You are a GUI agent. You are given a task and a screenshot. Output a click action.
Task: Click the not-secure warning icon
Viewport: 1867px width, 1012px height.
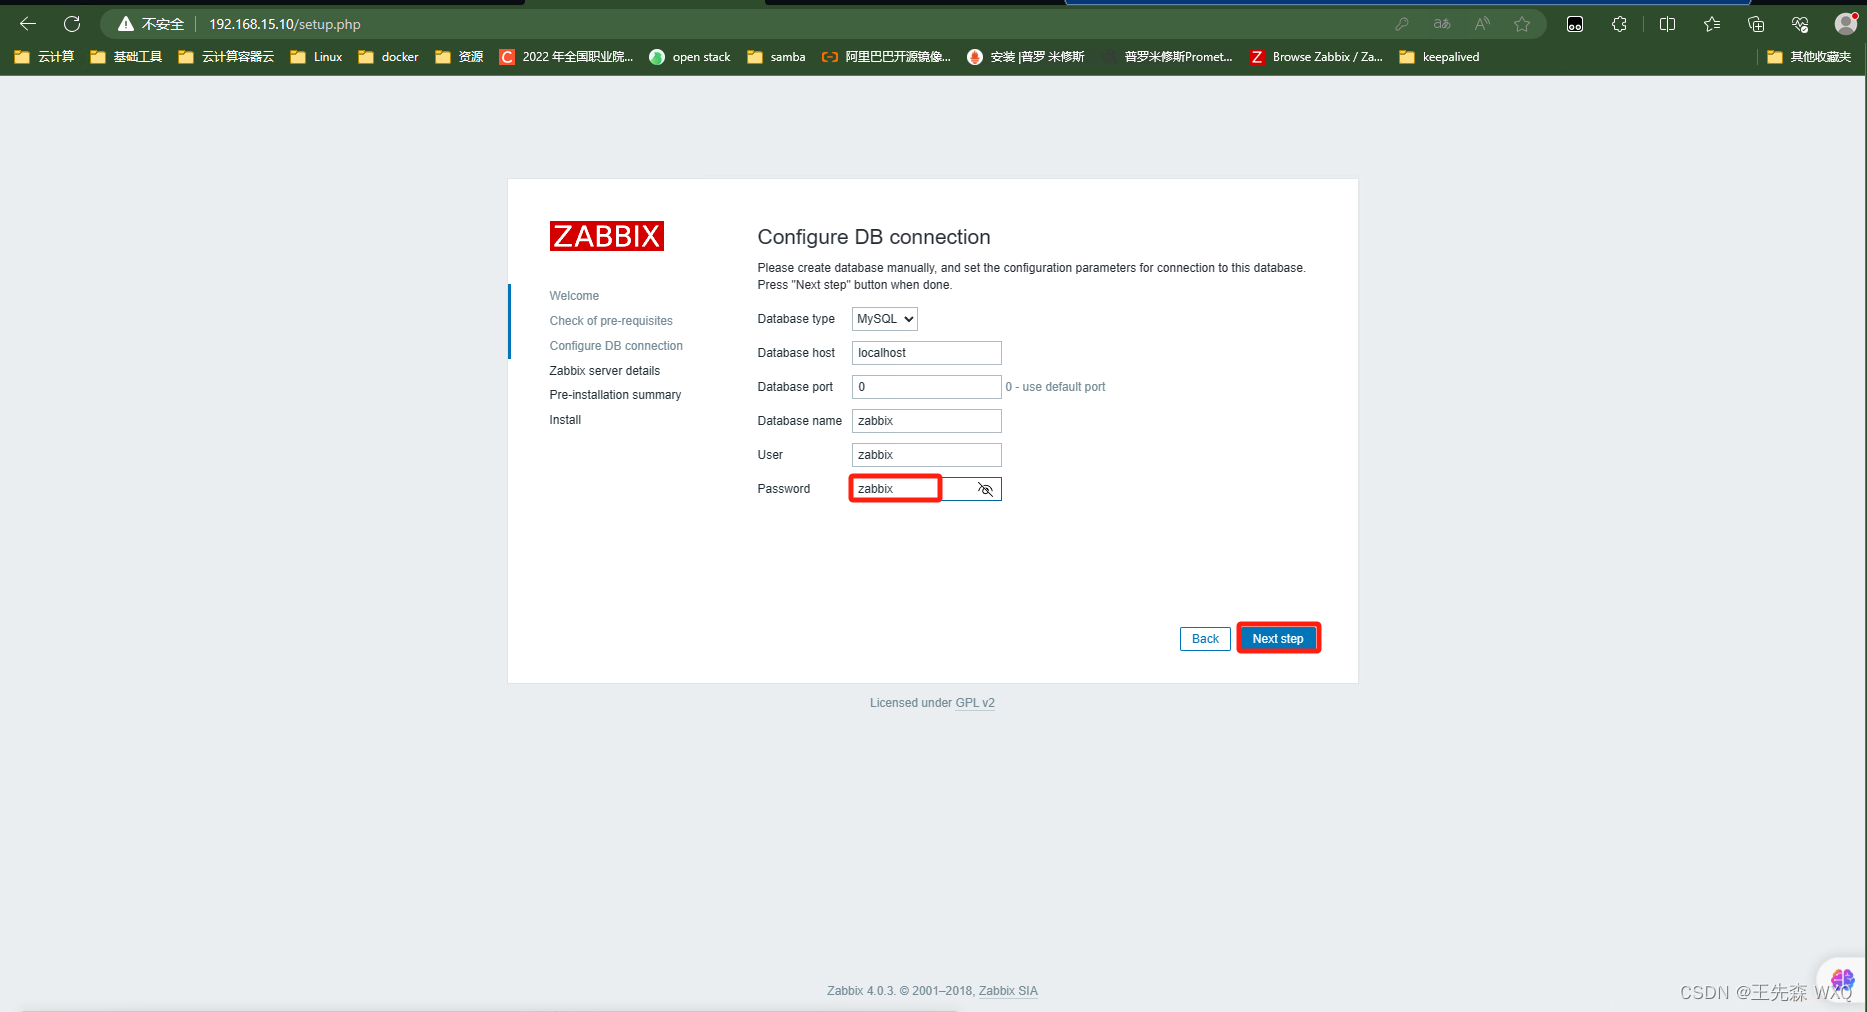tap(126, 24)
